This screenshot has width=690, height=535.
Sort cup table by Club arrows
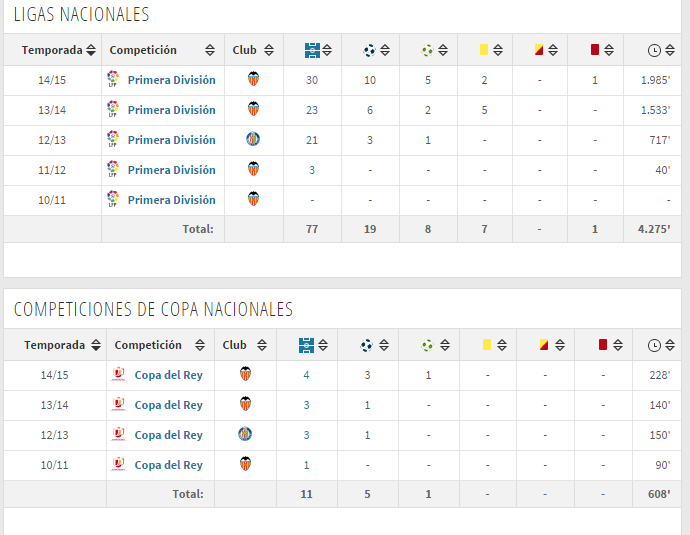pyautogui.click(x=262, y=345)
